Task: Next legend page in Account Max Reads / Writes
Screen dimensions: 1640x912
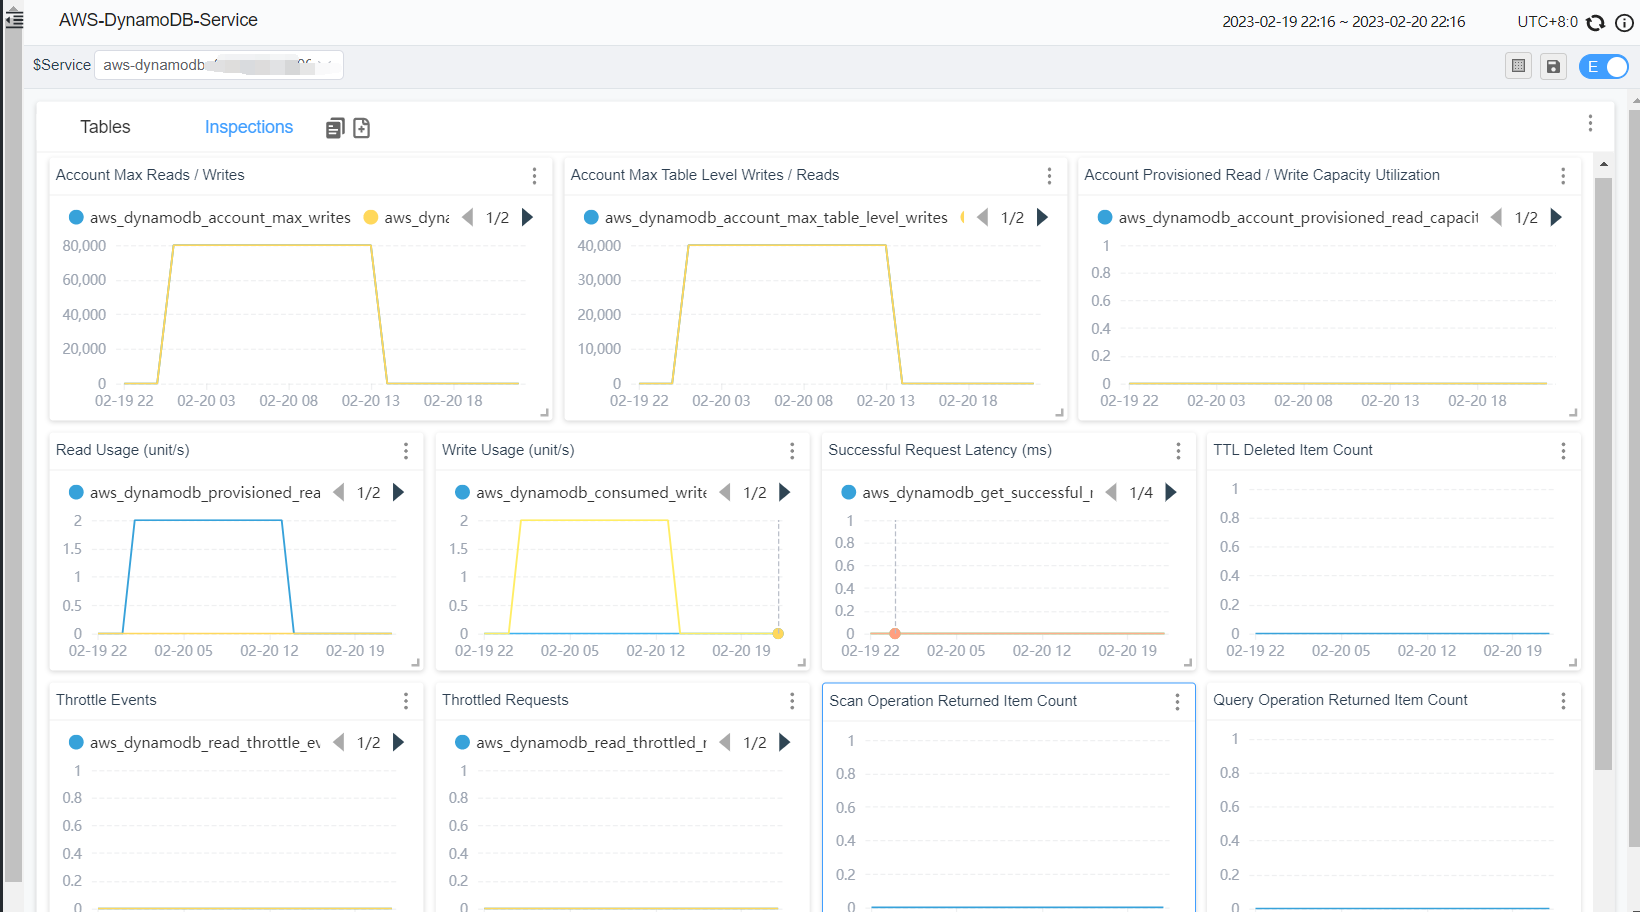Action: tap(527, 217)
